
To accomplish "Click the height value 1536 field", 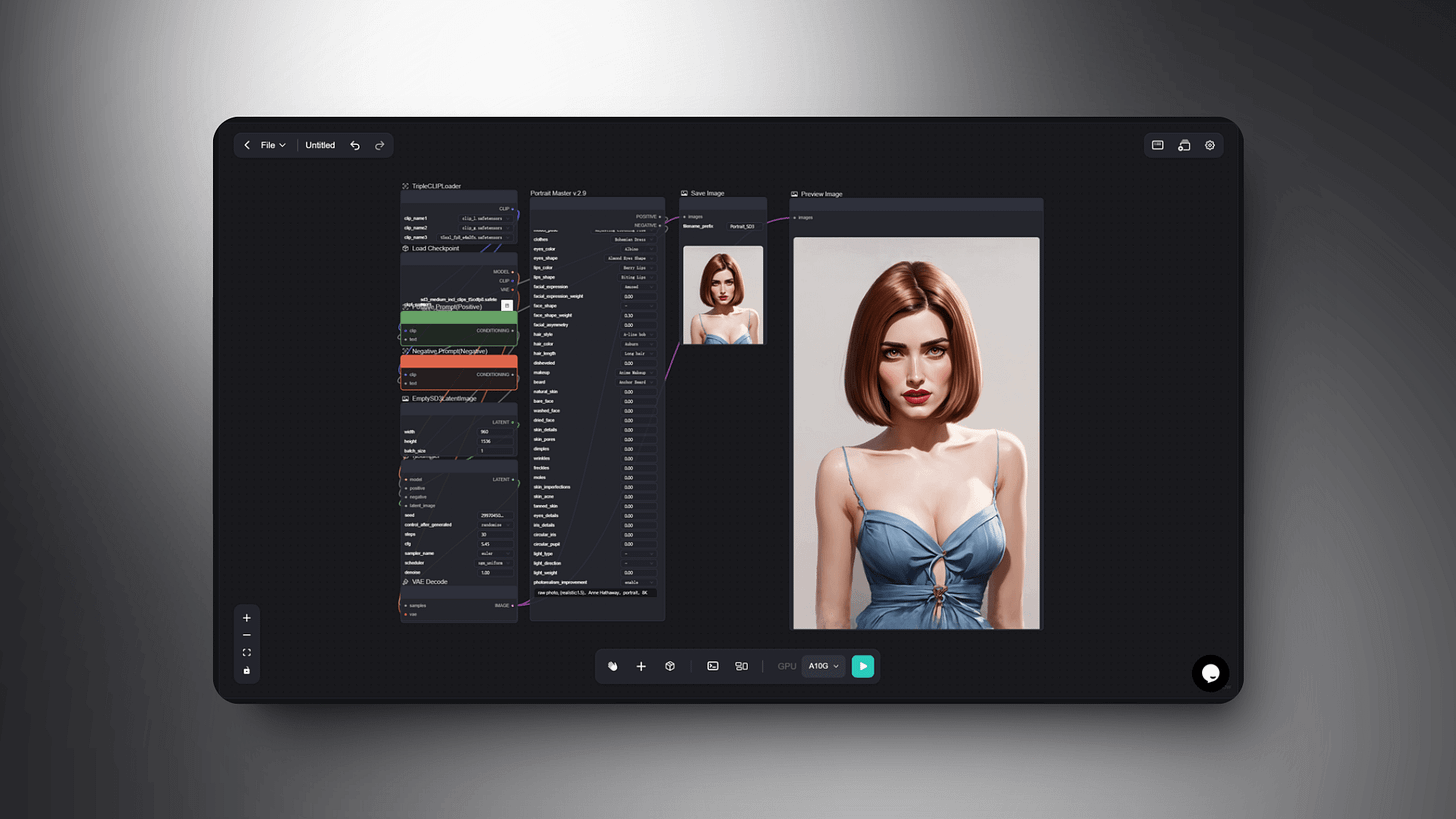I will (496, 441).
